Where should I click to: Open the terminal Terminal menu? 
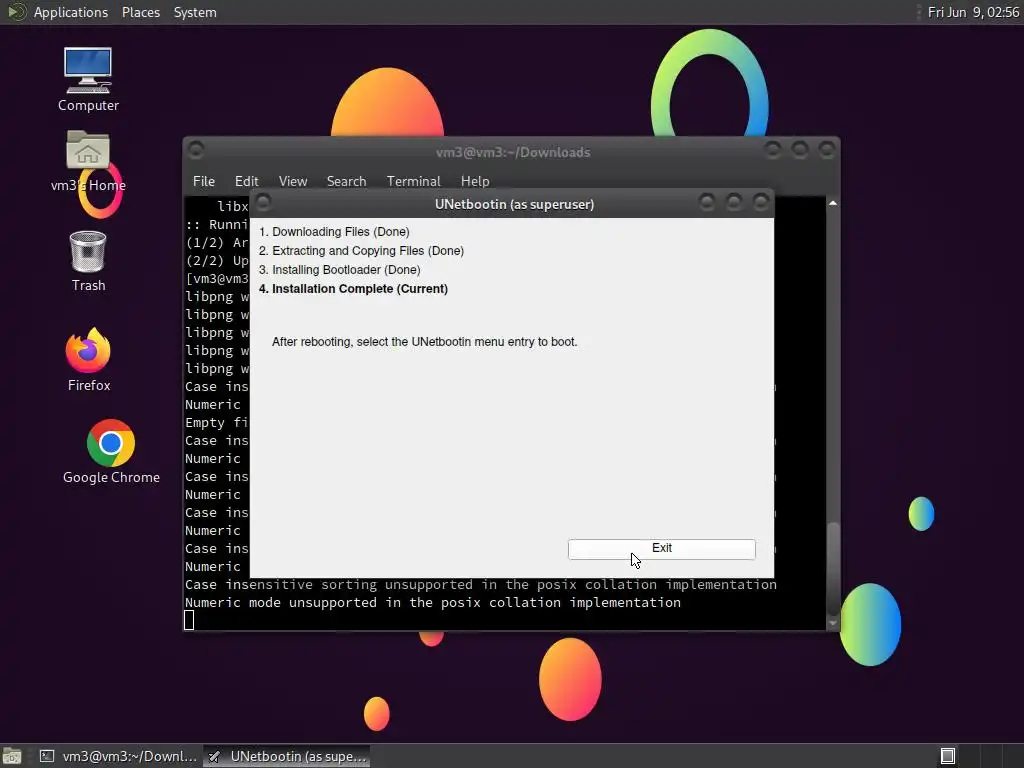pos(413,181)
